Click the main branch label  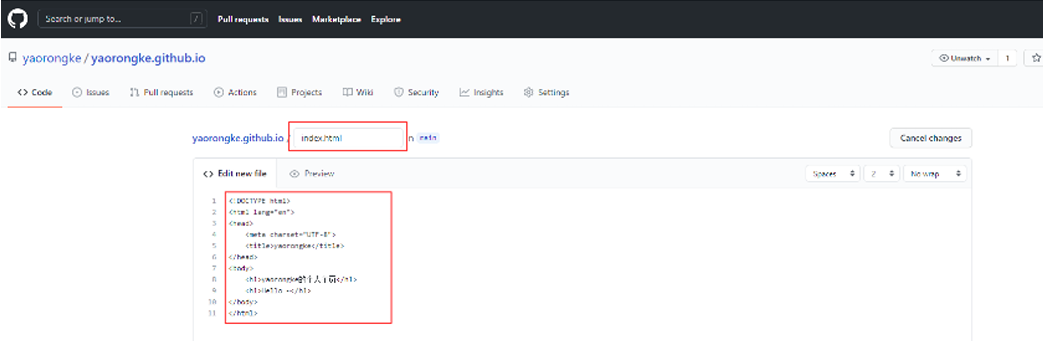click(x=429, y=138)
